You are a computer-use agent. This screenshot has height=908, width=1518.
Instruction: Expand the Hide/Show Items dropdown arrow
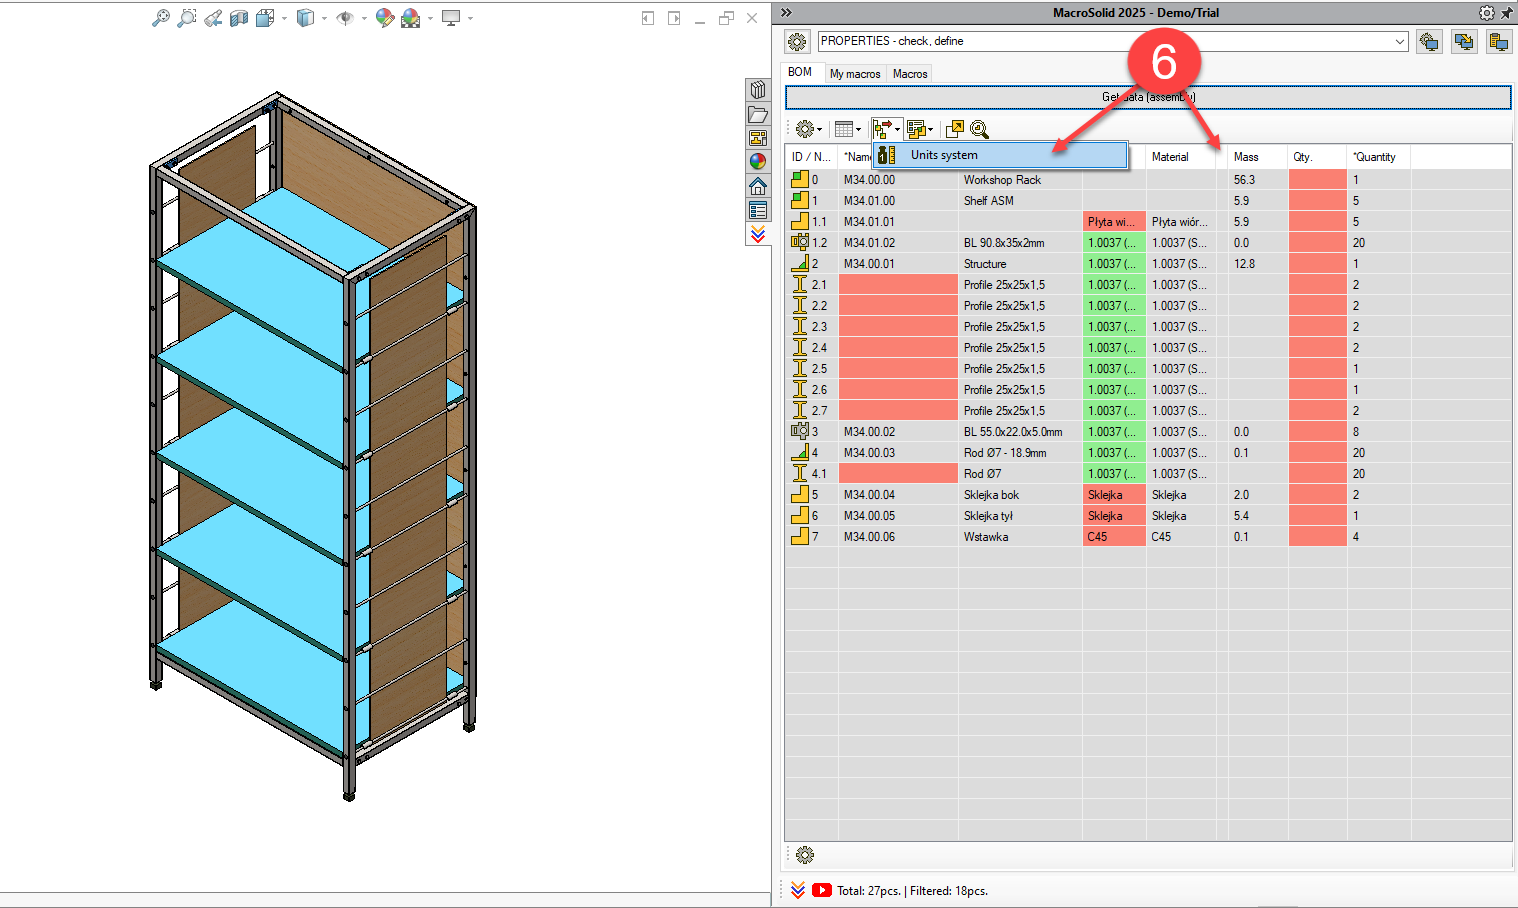click(364, 18)
